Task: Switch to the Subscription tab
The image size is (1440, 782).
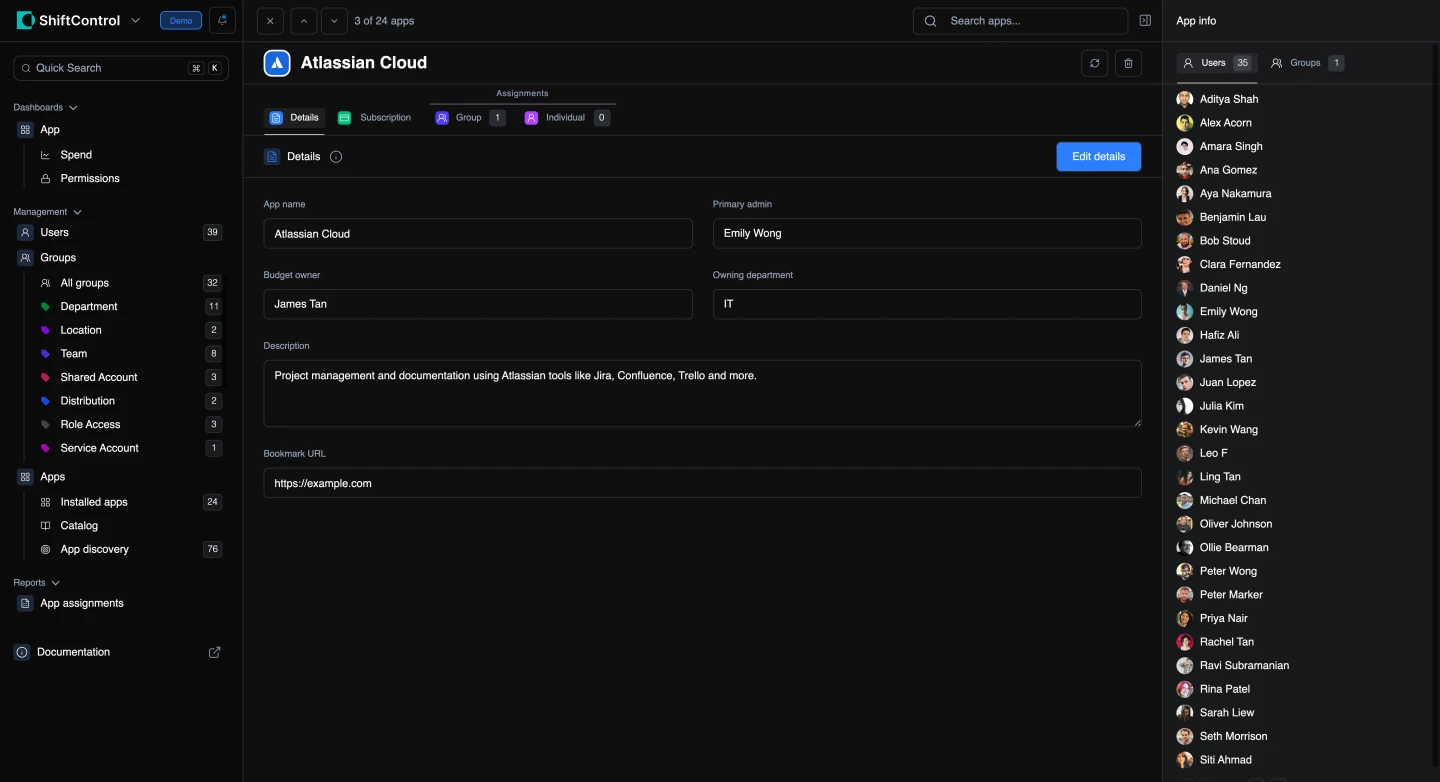Action: click(x=375, y=118)
